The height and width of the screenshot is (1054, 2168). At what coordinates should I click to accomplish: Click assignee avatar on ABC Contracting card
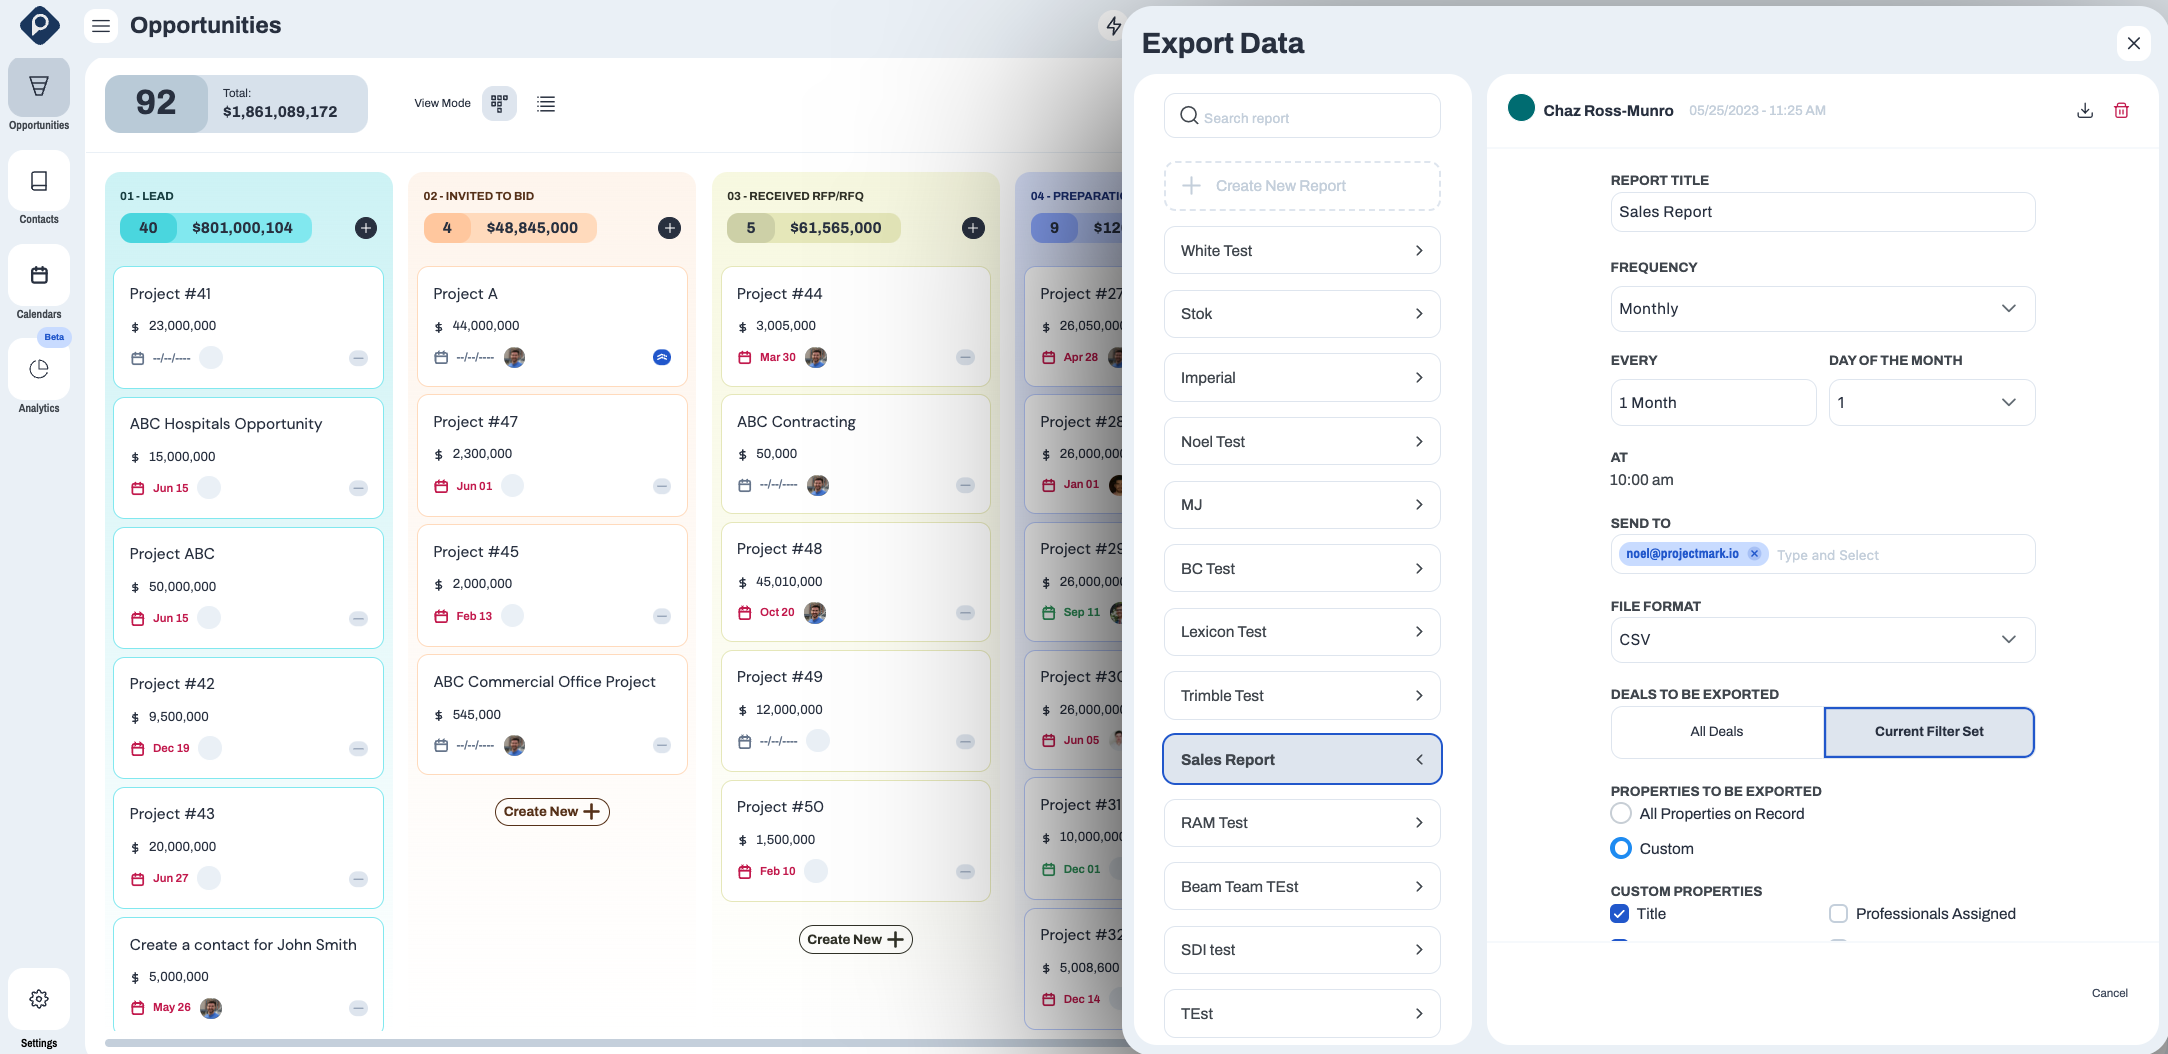tap(818, 485)
